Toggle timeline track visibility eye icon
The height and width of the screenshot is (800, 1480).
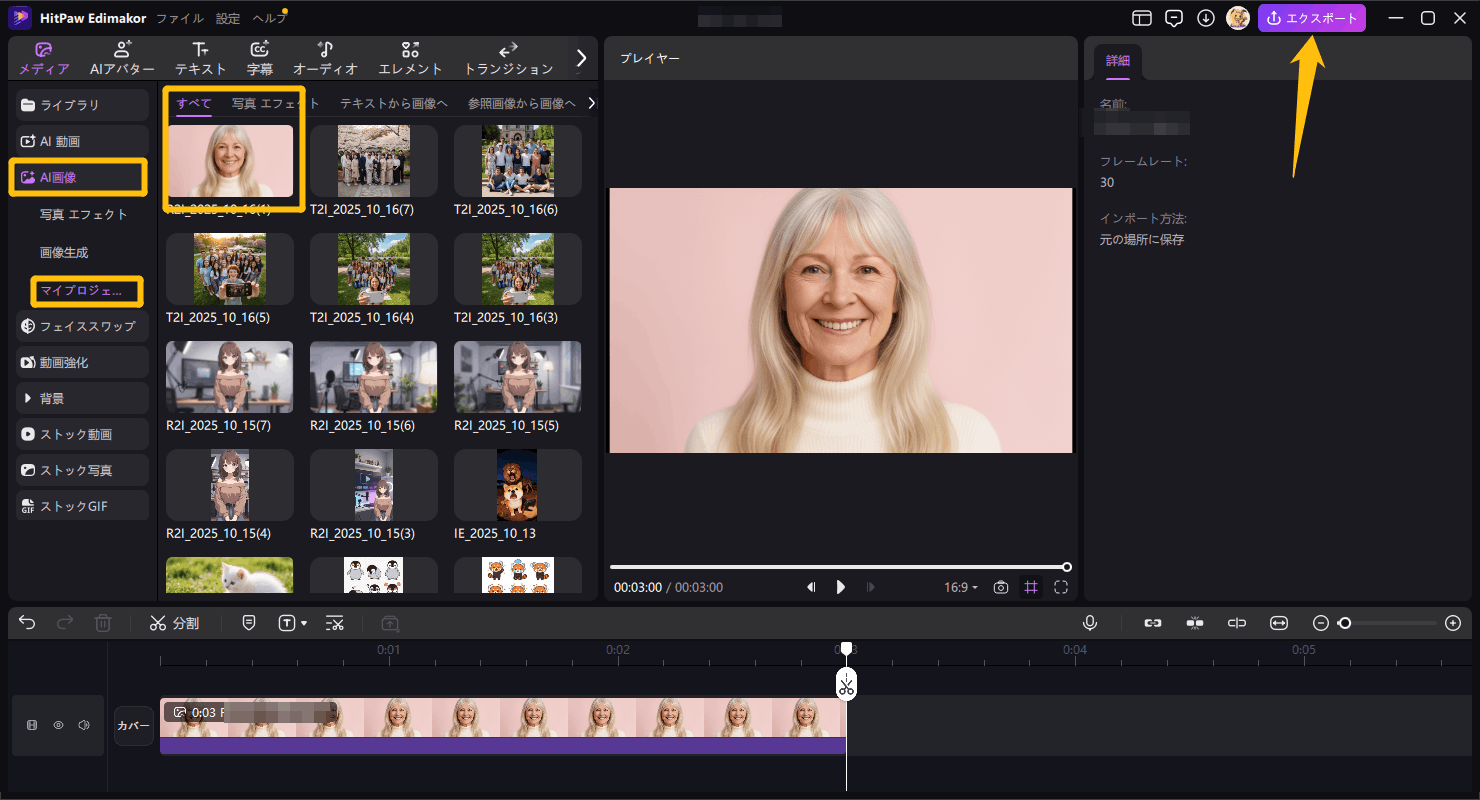pos(58,725)
